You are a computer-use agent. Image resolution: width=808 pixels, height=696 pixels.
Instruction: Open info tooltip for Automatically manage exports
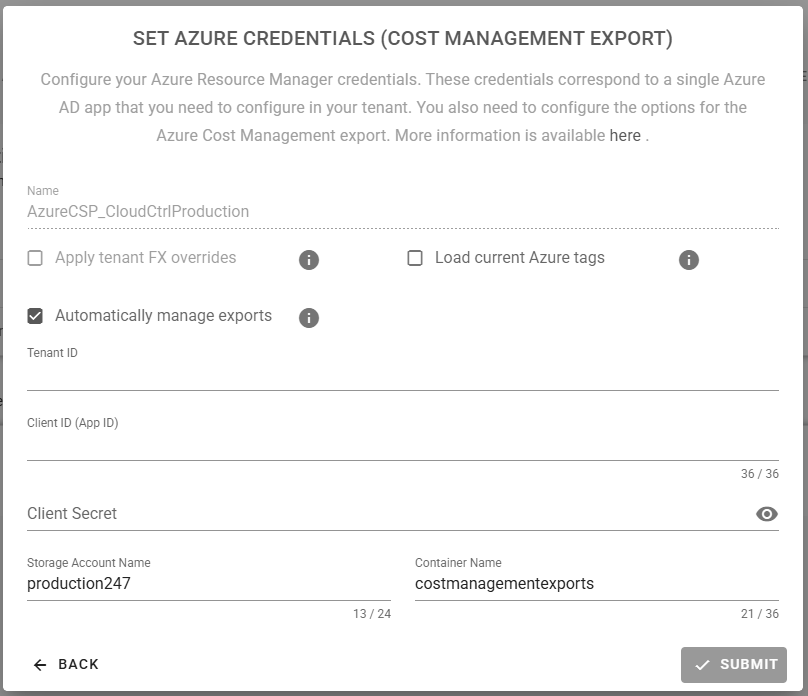coord(309,318)
